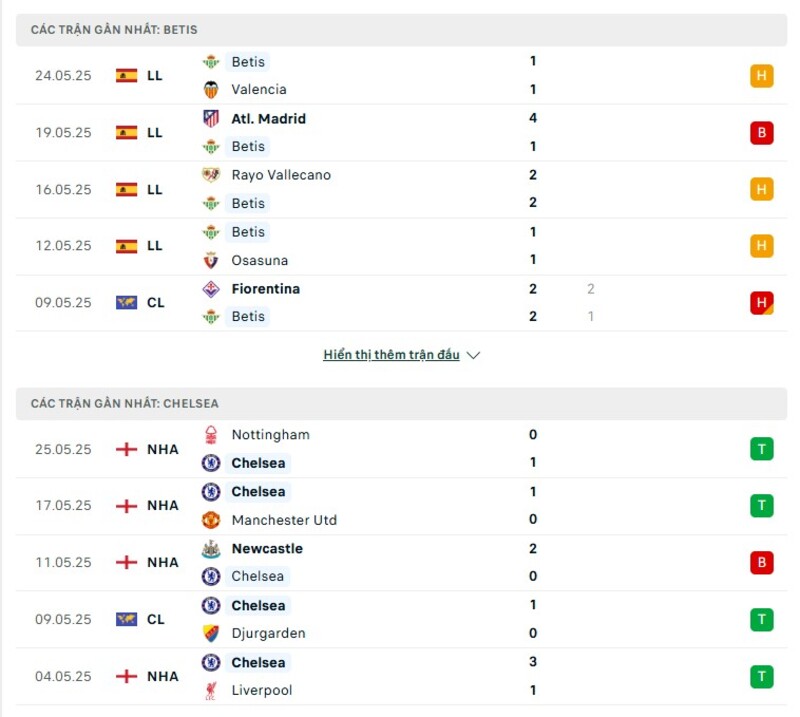Screen dimensions: 800x717
Task: Toggle the B badge for the Newcastle defeat
Action: tap(763, 562)
